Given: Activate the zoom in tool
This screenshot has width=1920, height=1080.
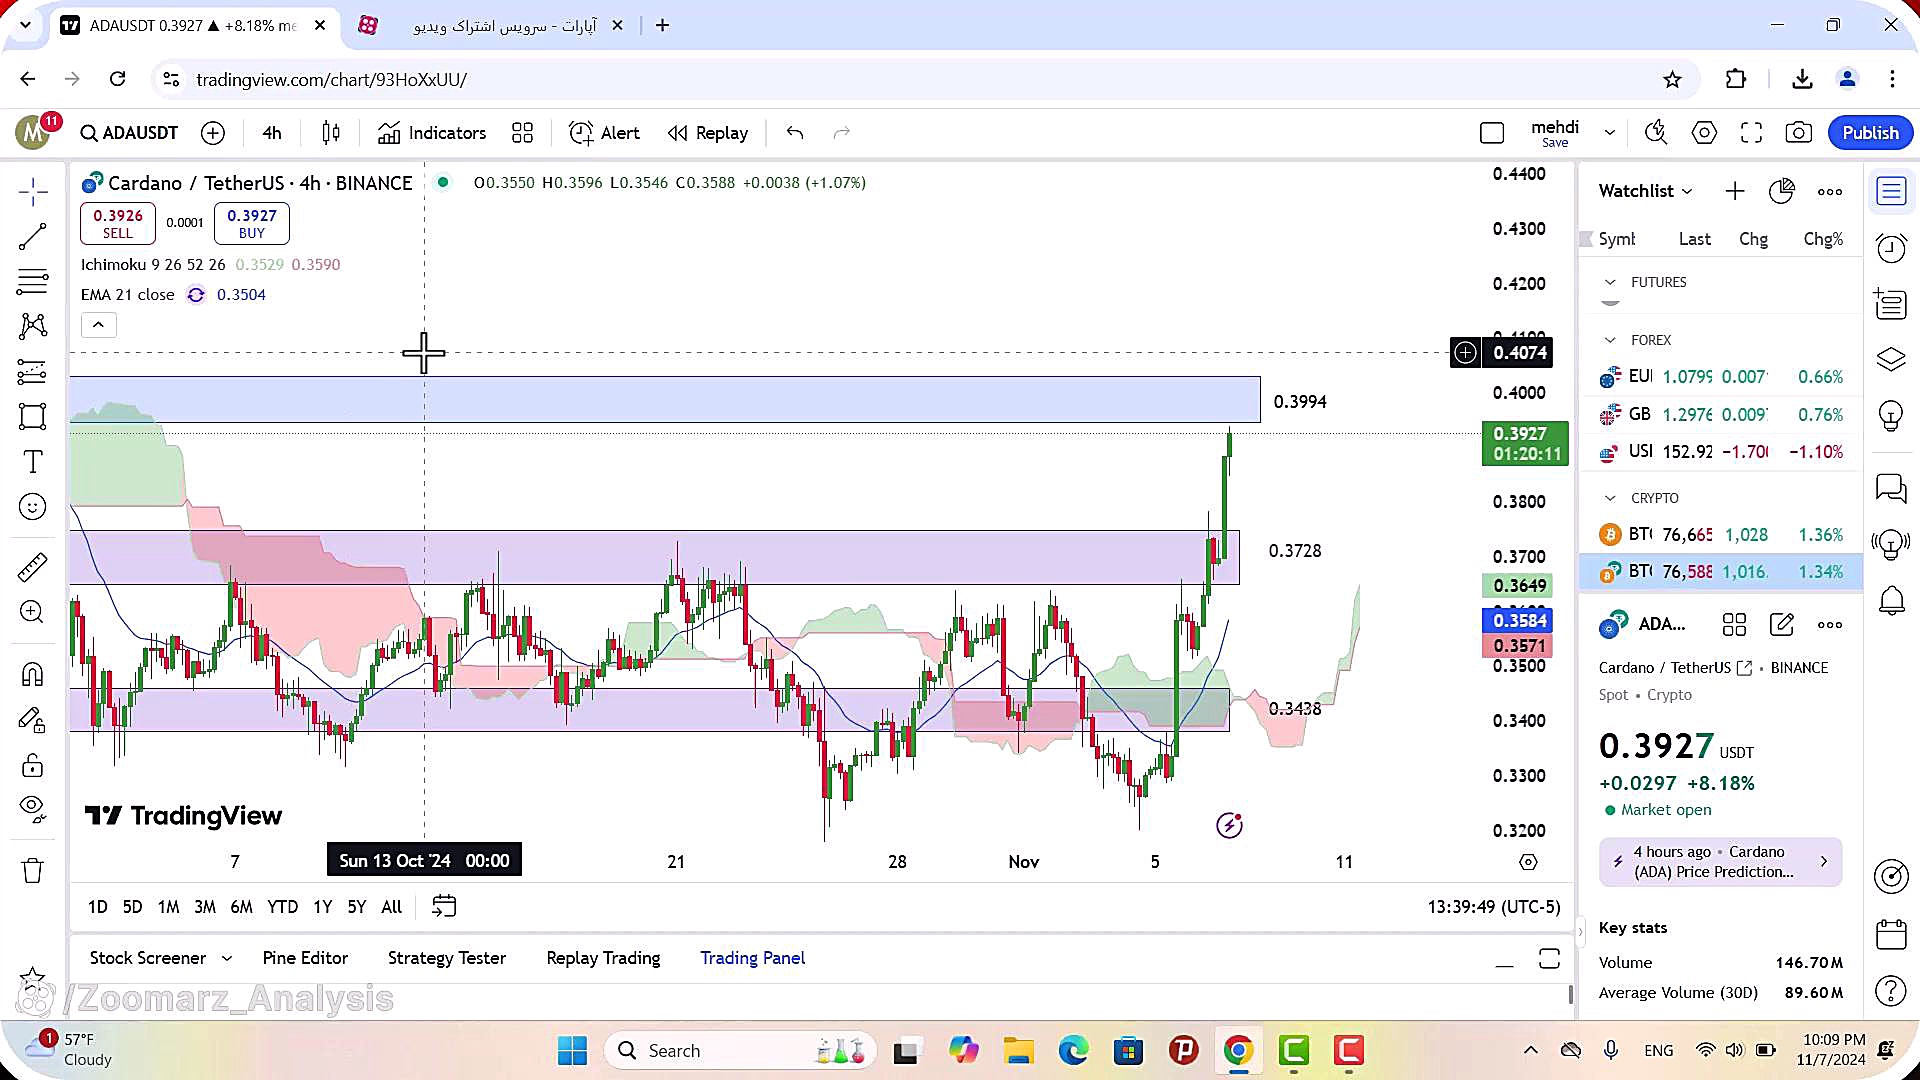Looking at the screenshot, I should tap(32, 612).
